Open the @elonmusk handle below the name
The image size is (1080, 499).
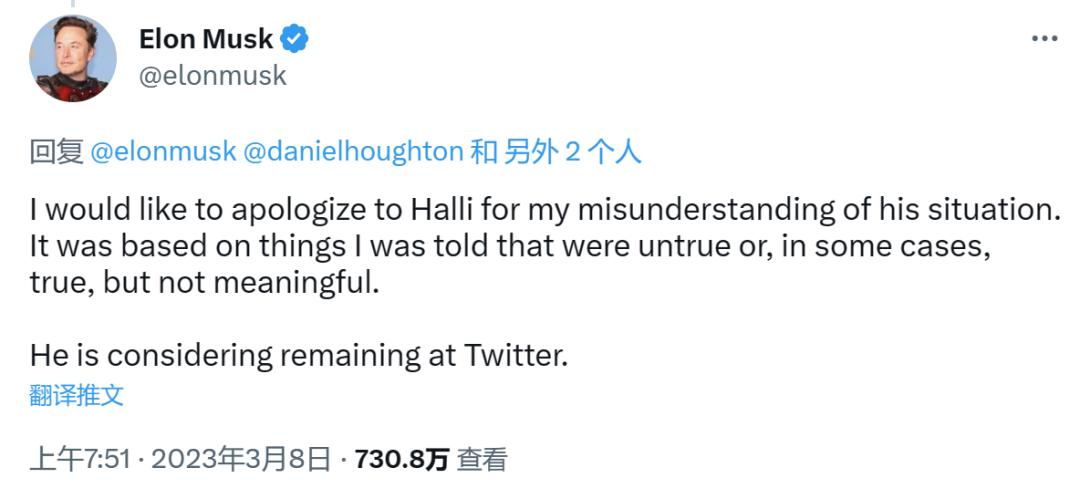pos(213,75)
